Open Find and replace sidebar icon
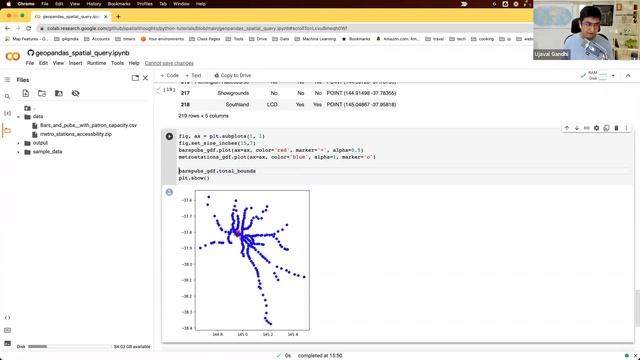The width and height of the screenshot is (640, 360). [x=7, y=96]
